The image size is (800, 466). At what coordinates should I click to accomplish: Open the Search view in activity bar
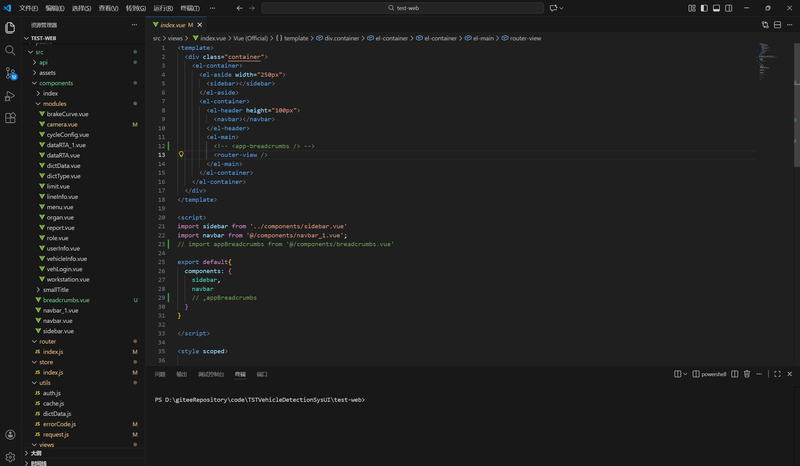[10, 49]
